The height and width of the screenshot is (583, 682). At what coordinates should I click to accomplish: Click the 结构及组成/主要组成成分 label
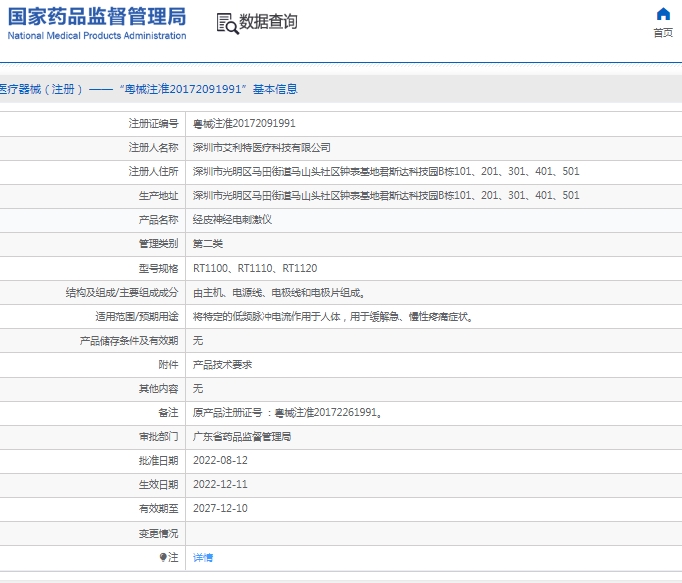click(x=122, y=293)
